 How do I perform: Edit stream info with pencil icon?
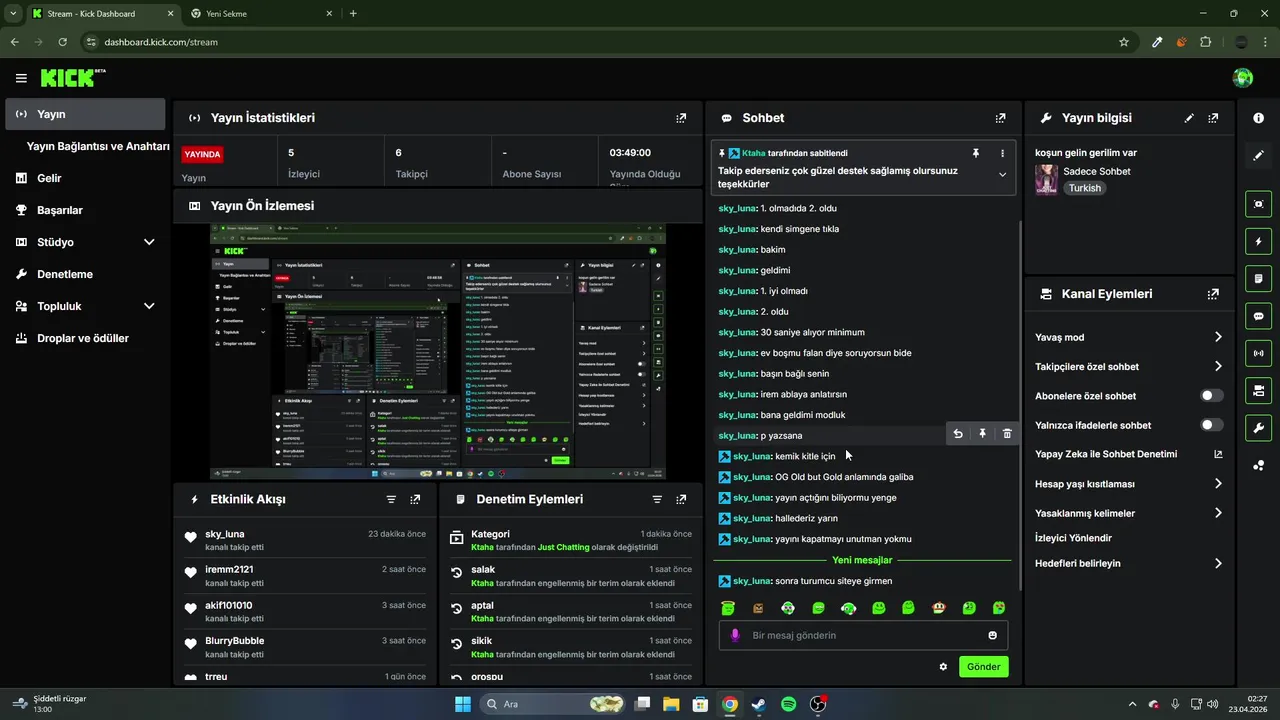pos(1189,118)
